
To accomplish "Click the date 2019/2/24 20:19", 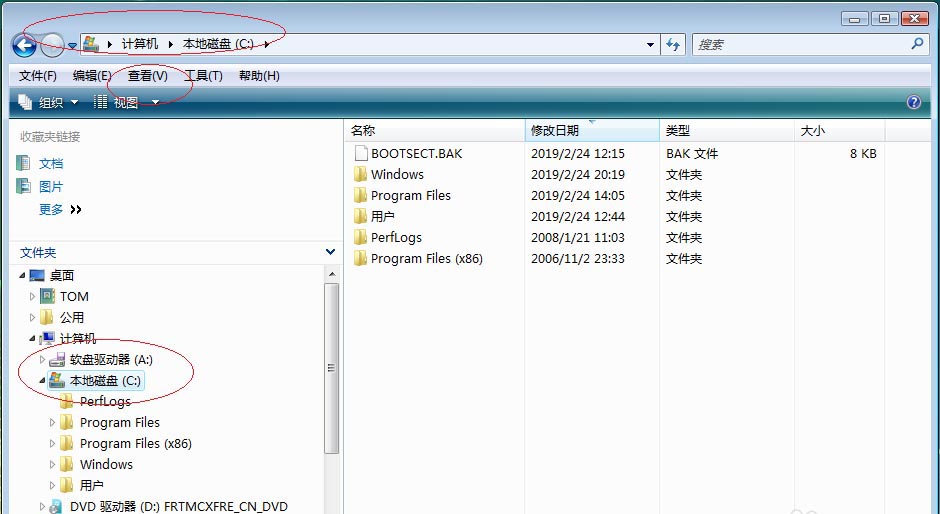I will point(578,175).
